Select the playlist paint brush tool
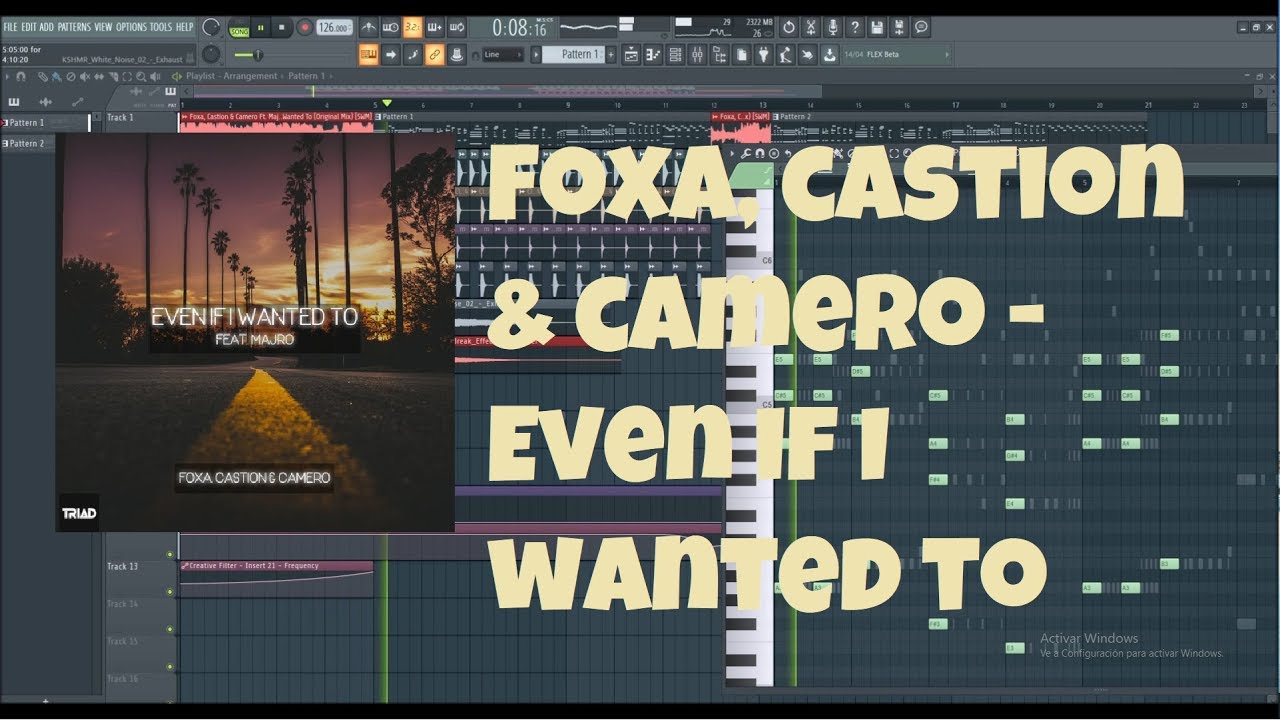Image resolution: width=1280 pixels, height=720 pixels. pyautogui.click(x=56, y=76)
